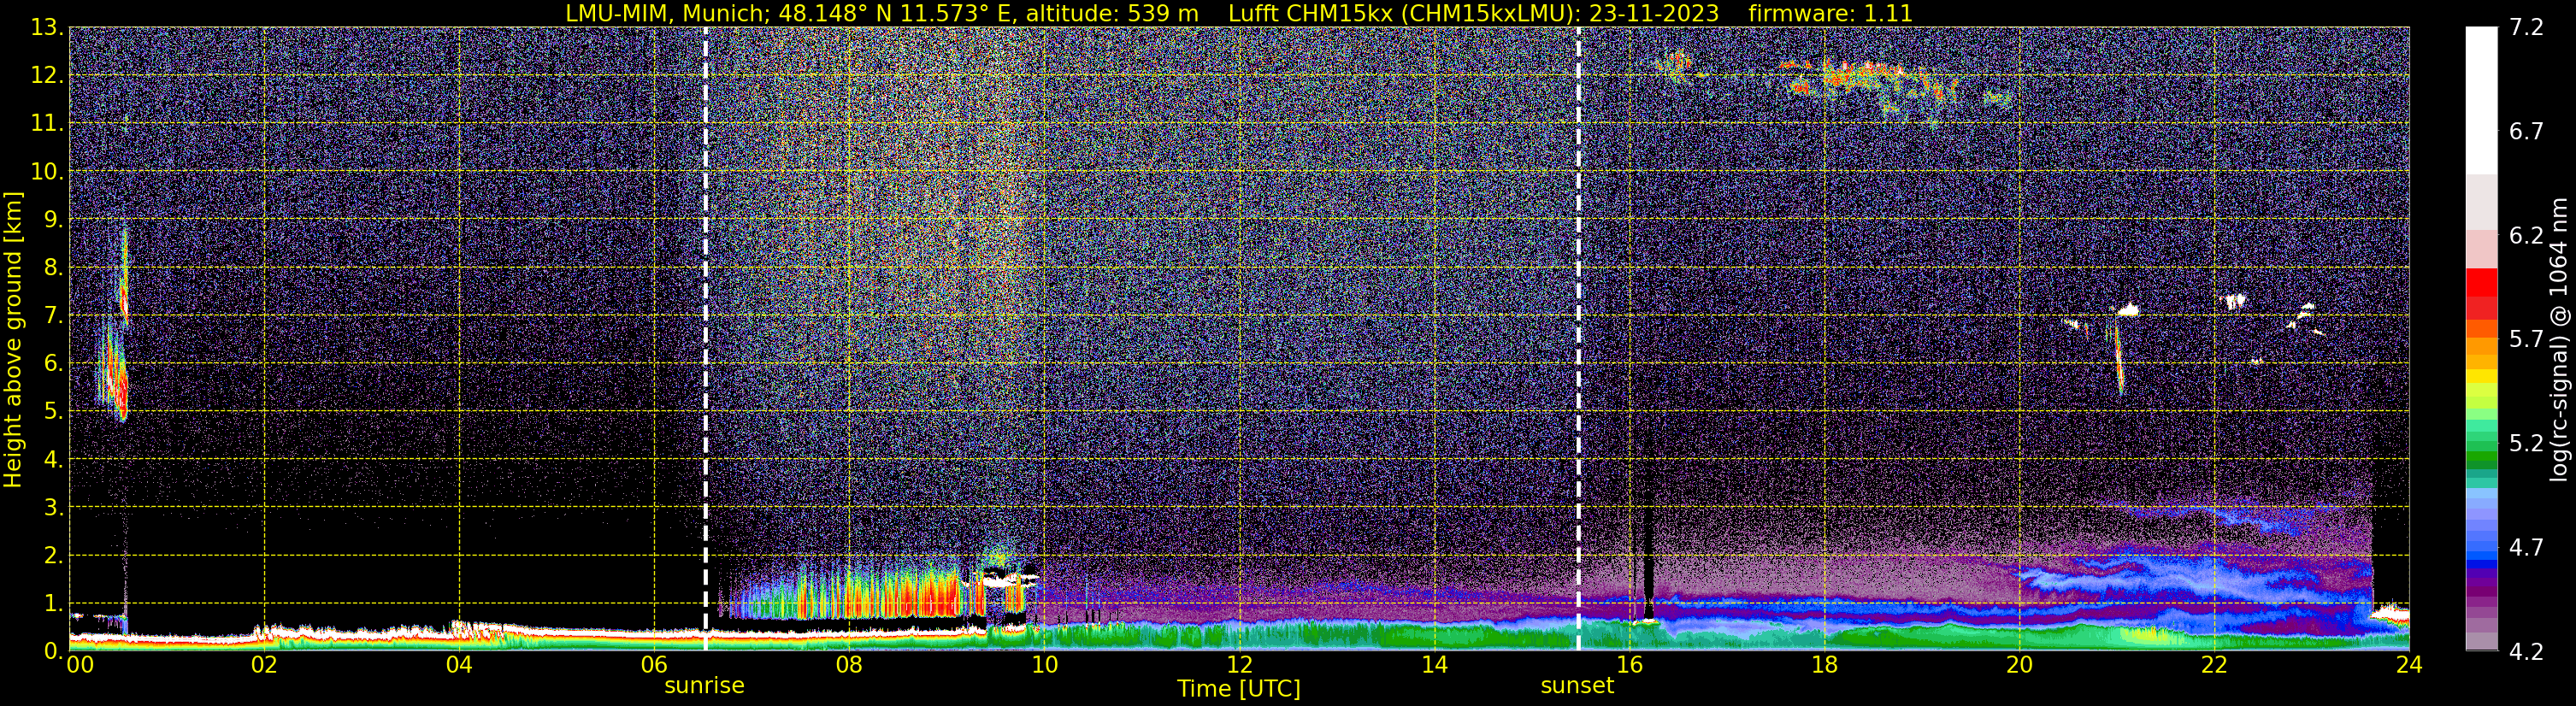Screen dimensions: 2576x706
Task: Click time tick label 08
Action: pyautogui.click(x=848, y=665)
